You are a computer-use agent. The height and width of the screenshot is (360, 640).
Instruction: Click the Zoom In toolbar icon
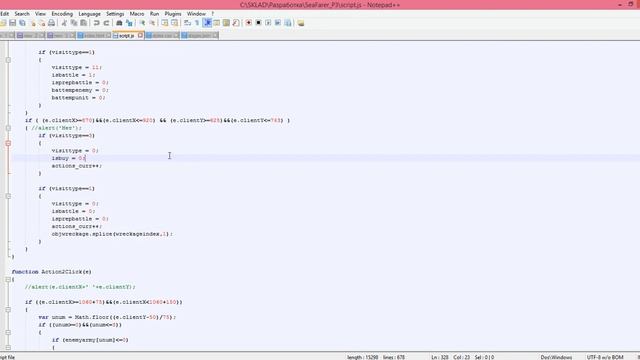142,23
